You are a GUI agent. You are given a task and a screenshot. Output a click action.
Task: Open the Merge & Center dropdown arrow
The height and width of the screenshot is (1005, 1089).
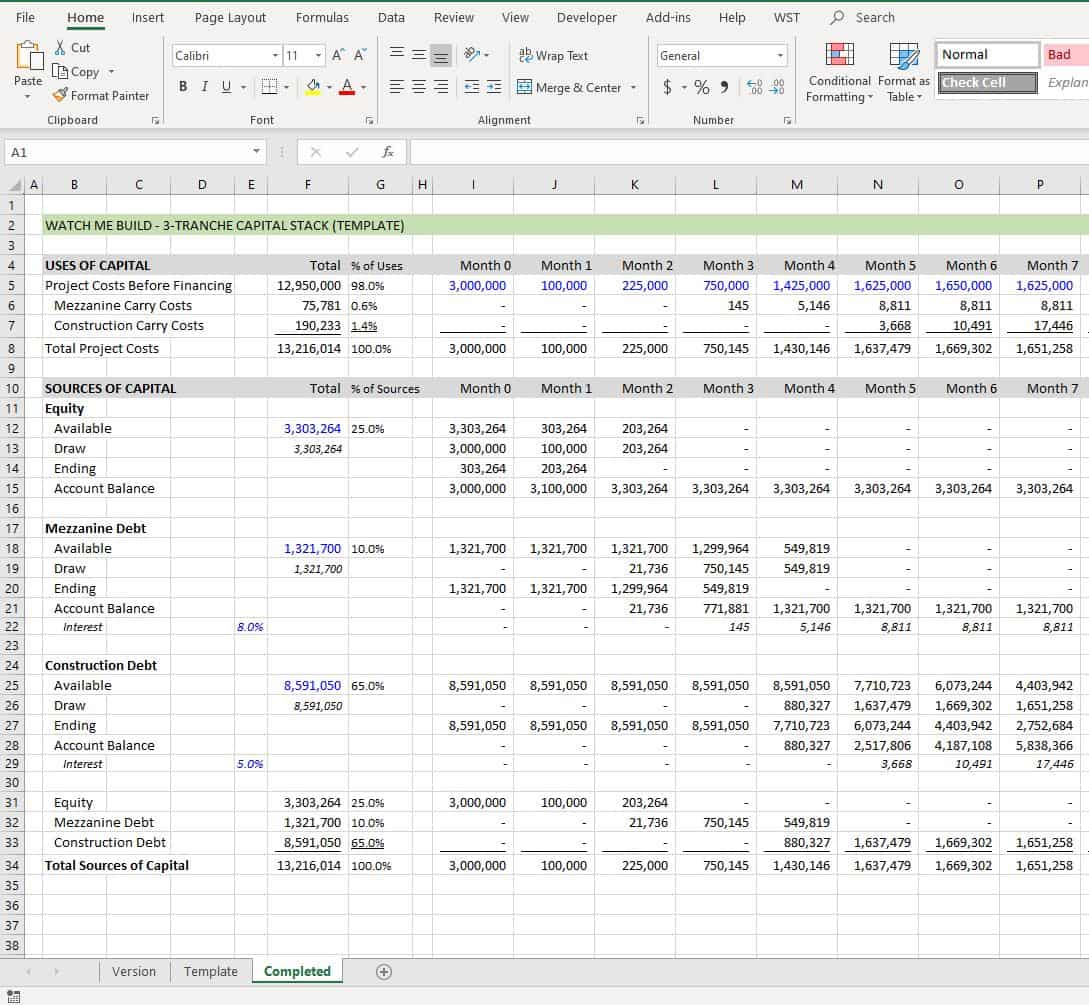(x=633, y=88)
